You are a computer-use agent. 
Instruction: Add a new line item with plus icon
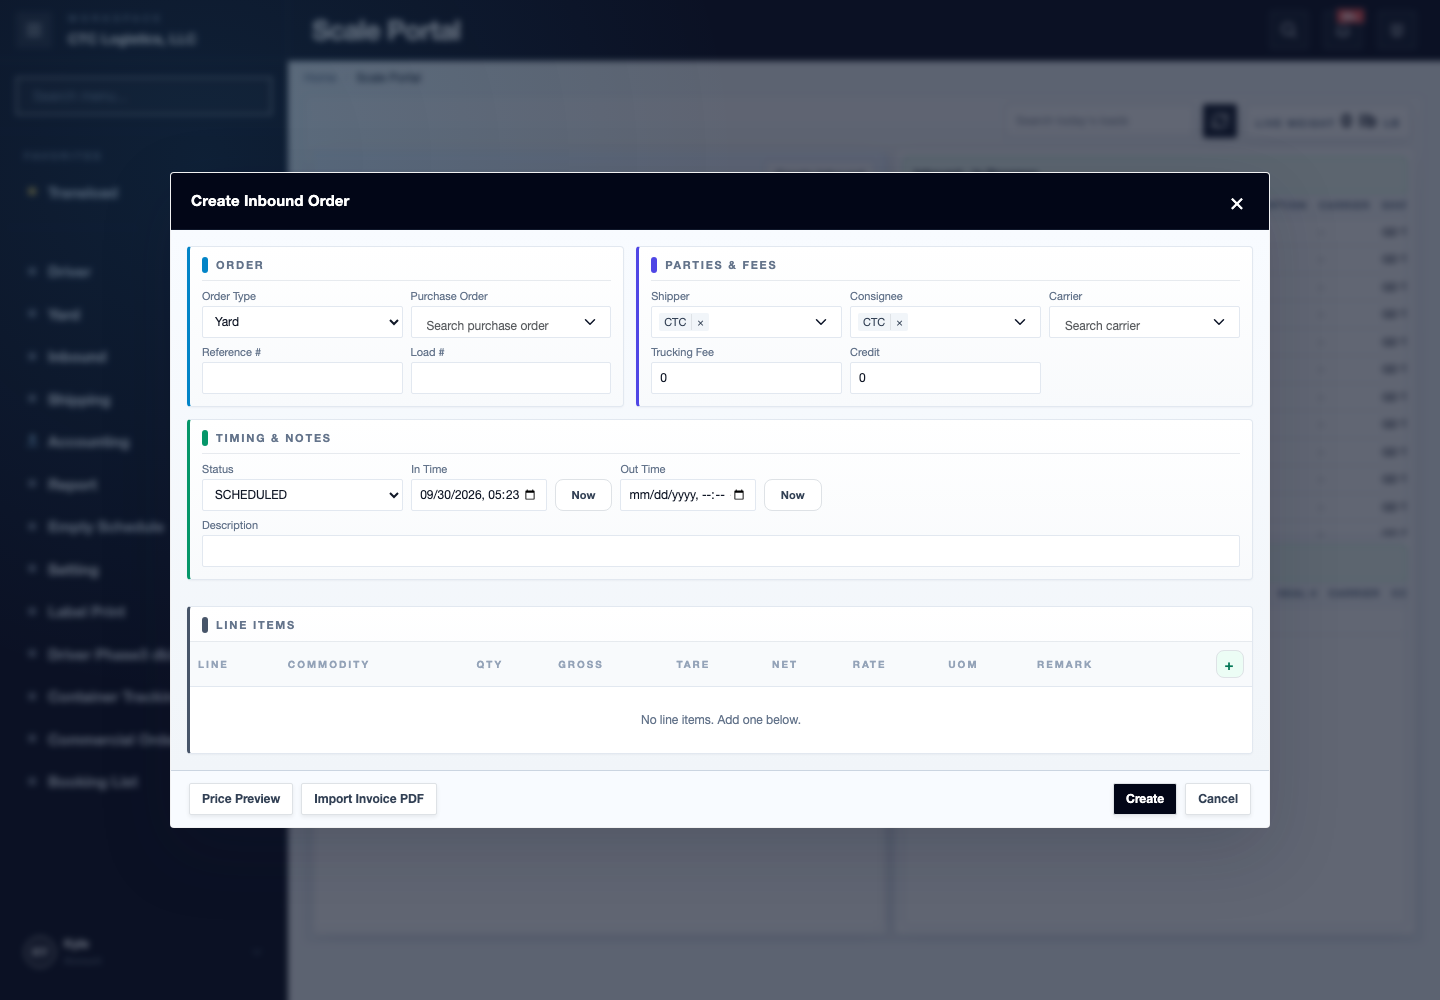pyautogui.click(x=1229, y=665)
